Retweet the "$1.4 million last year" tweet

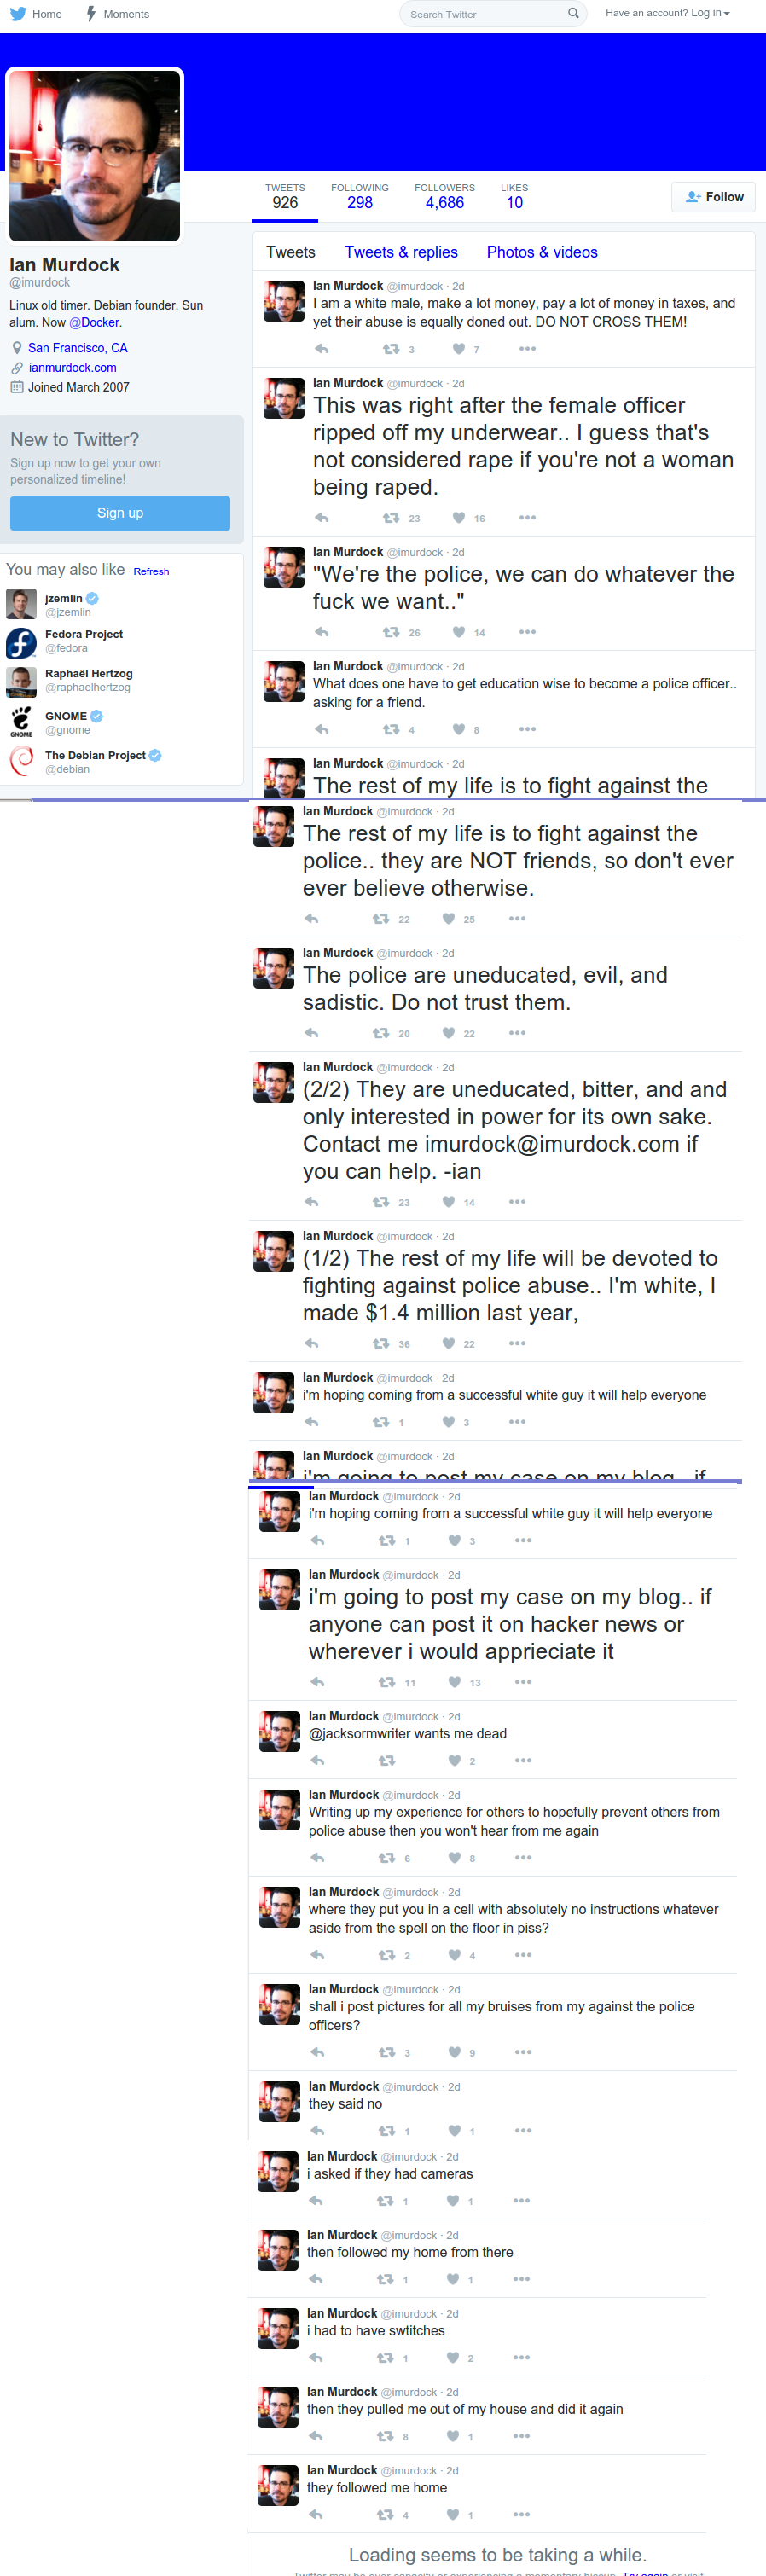click(381, 1344)
